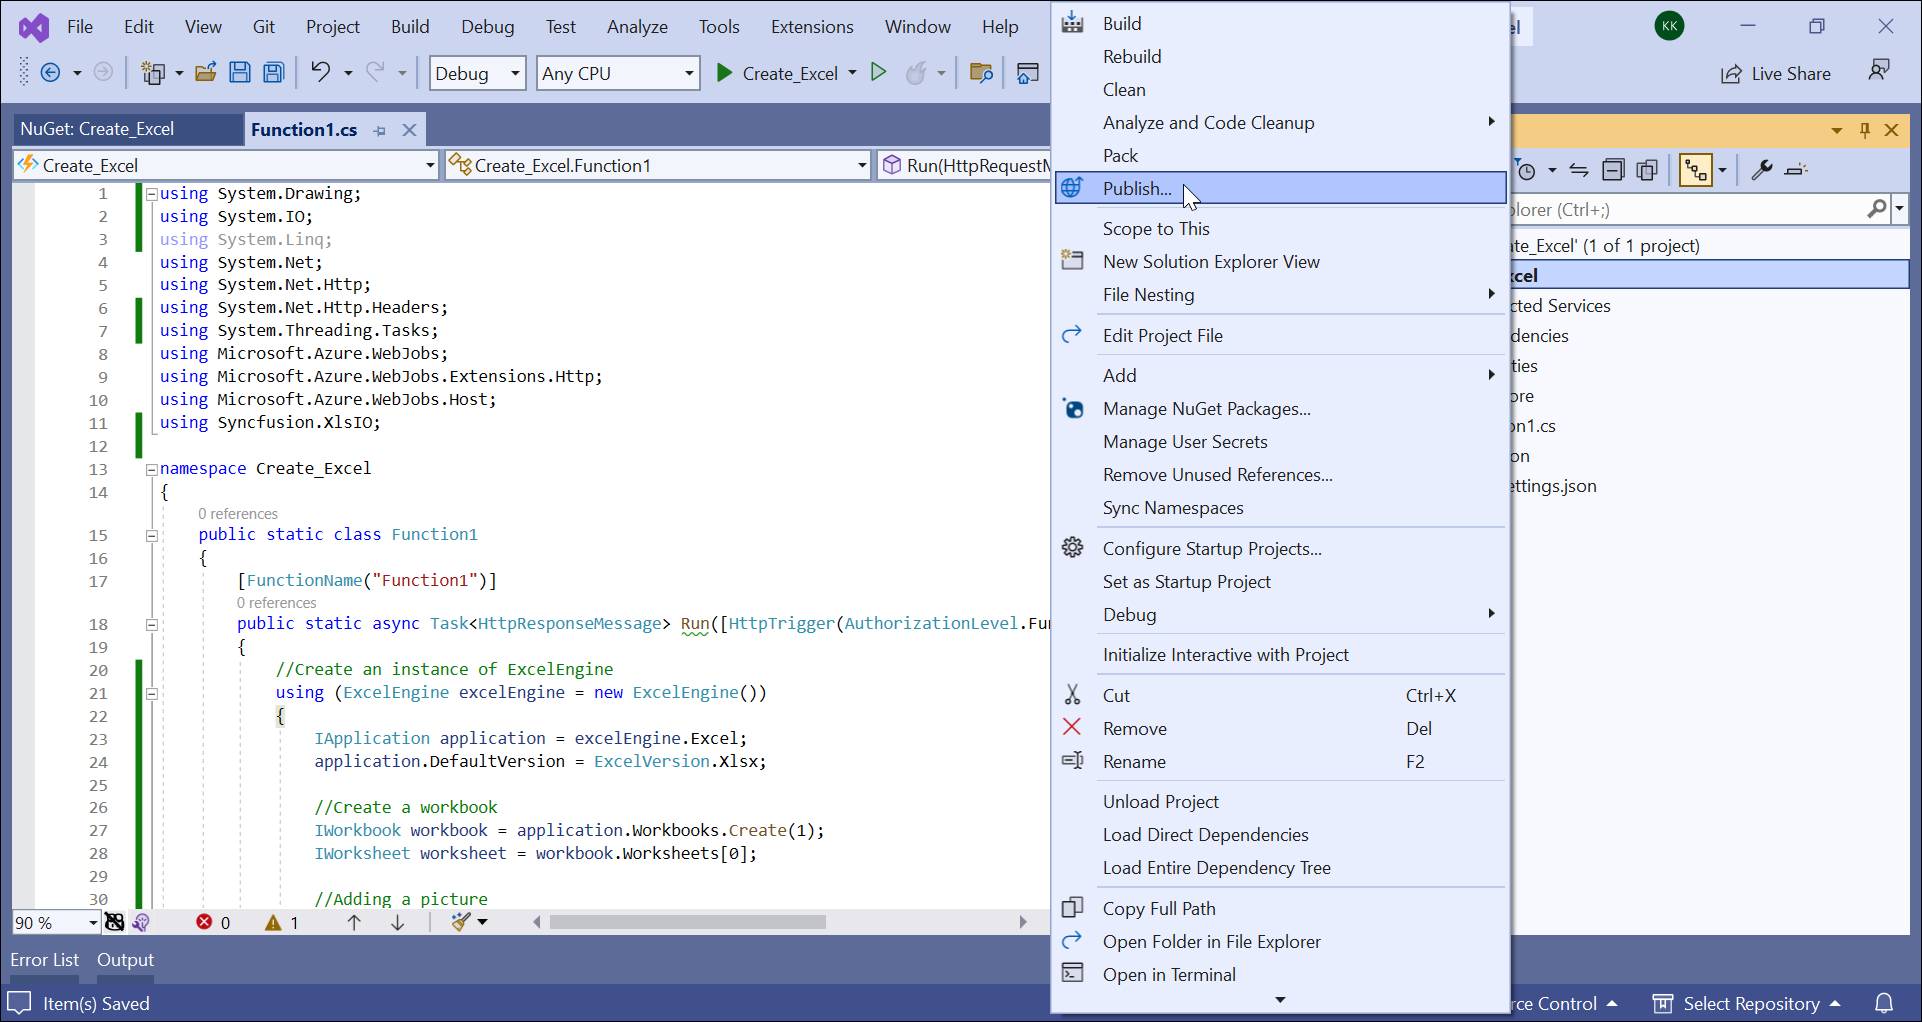Go to next issue with the down arrow

(x=398, y=922)
